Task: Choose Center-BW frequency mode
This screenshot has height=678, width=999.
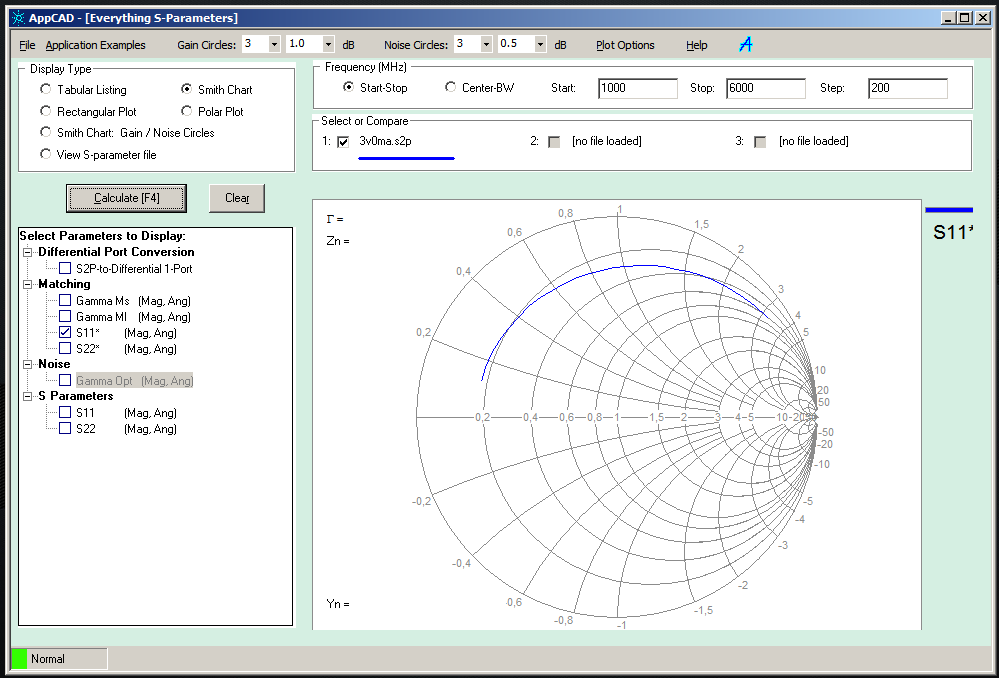Action: pos(450,88)
